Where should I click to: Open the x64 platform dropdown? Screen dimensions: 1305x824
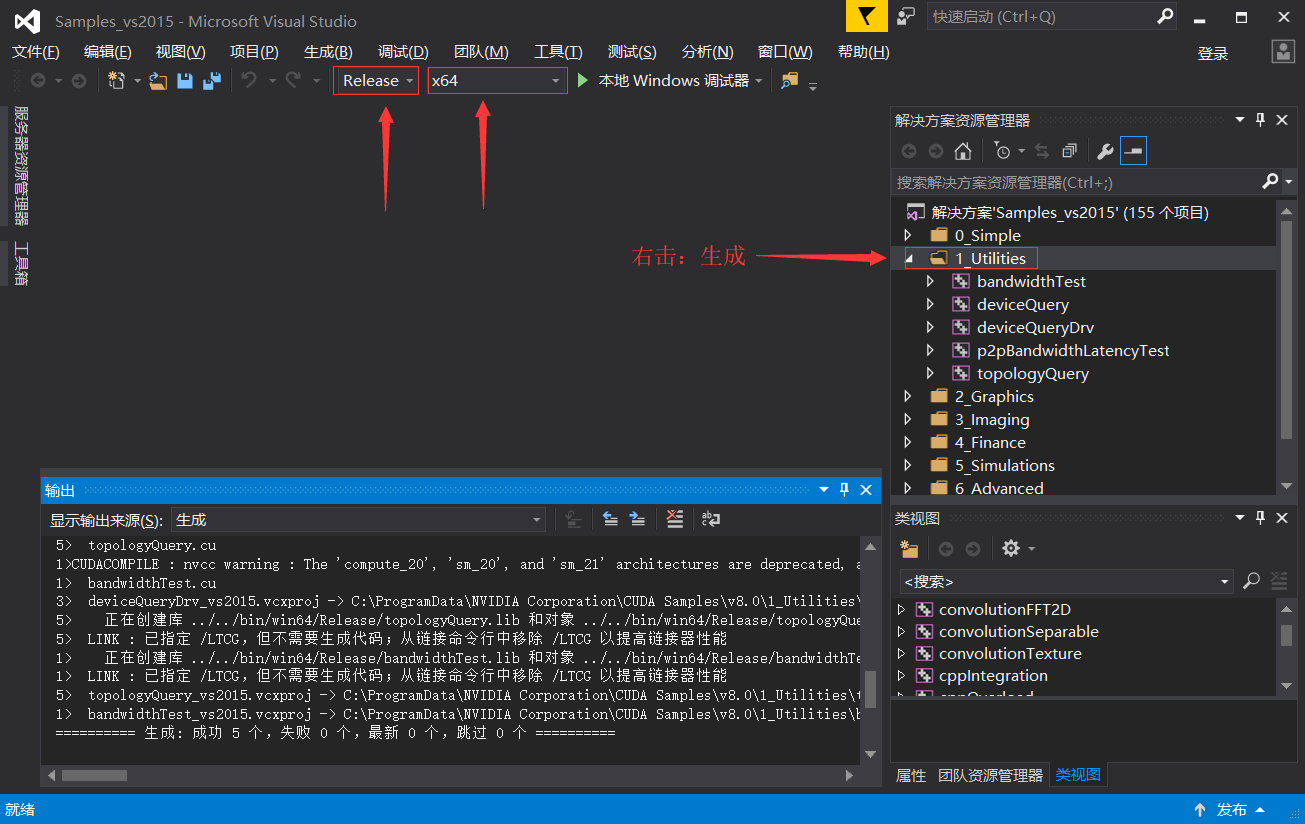(x=497, y=81)
